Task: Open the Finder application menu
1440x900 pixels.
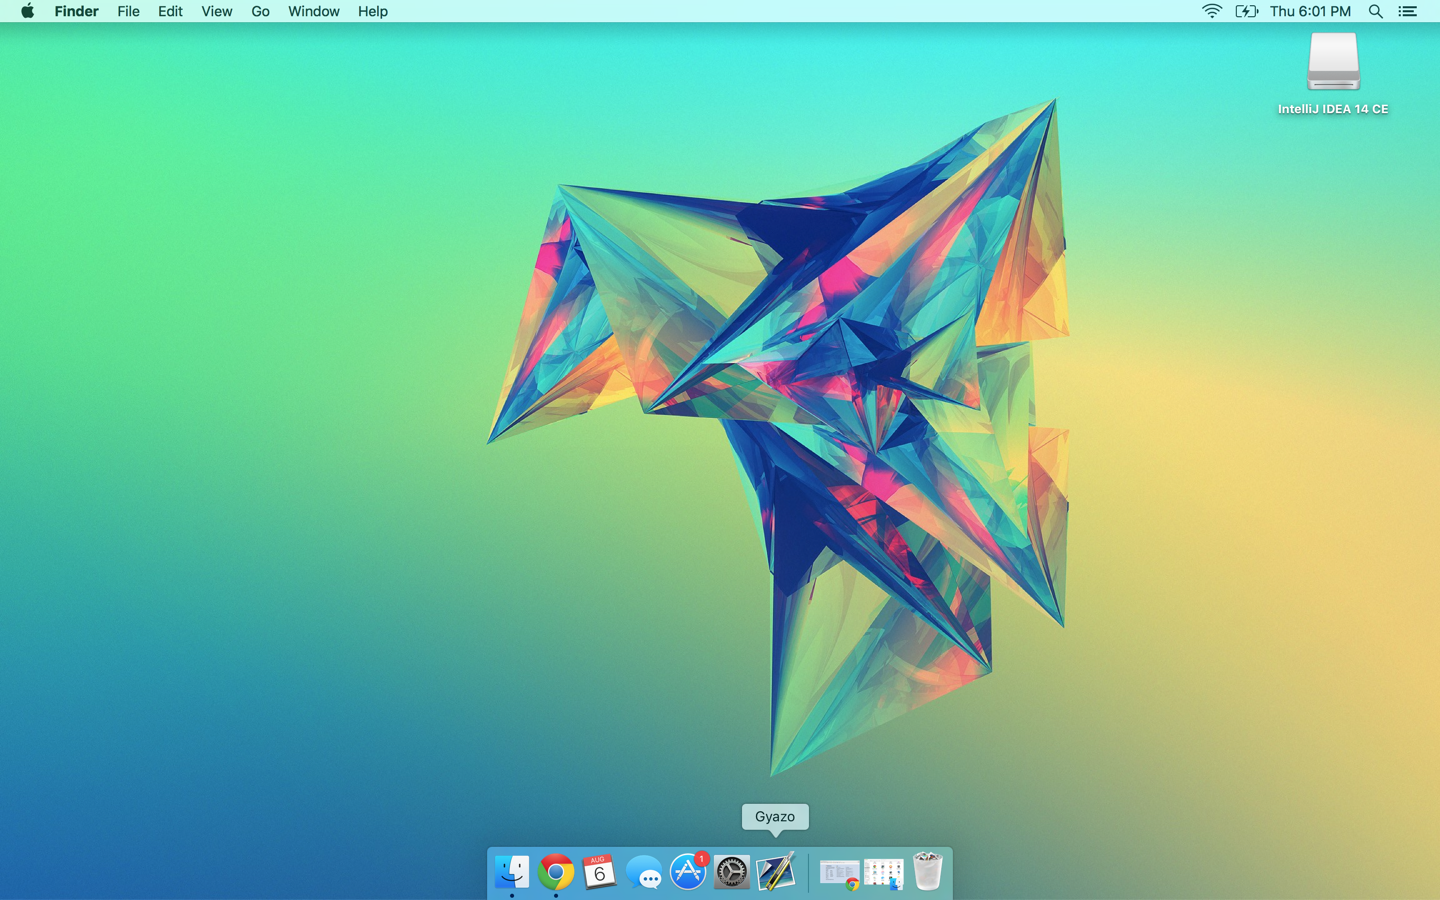Action: tap(76, 11)
